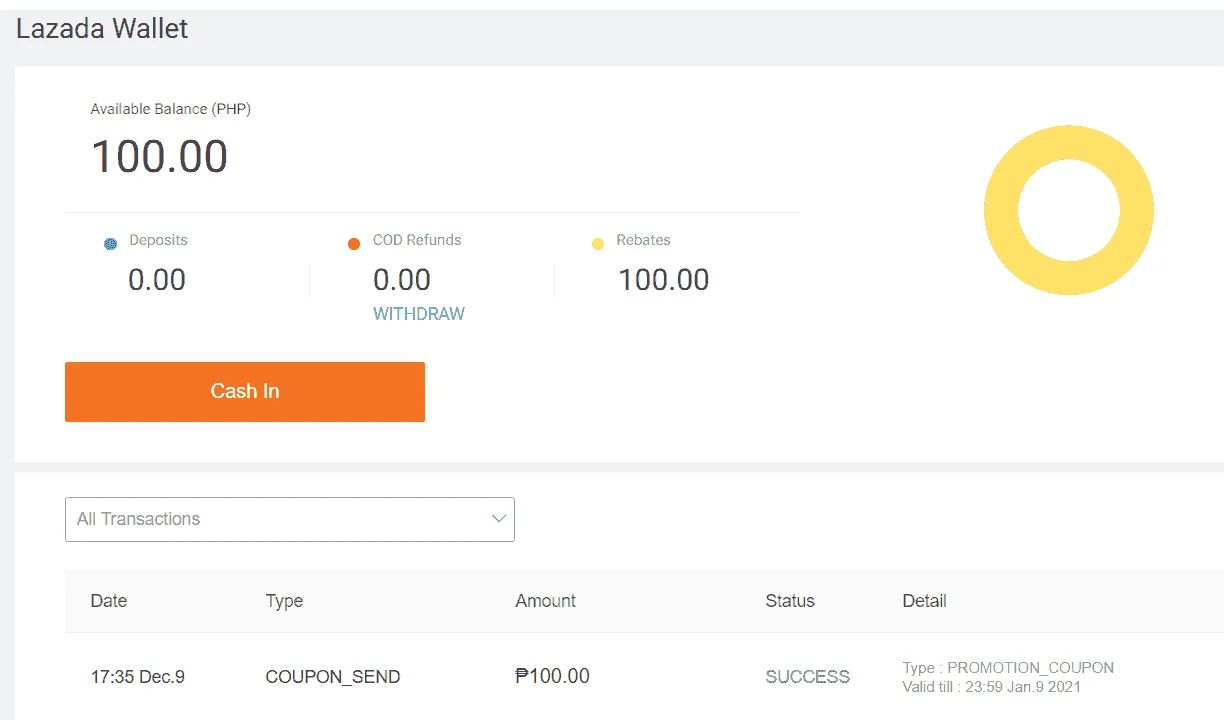1224x720 pixels.
Task: Click the Type column header
Action: [x=284, y=601]
